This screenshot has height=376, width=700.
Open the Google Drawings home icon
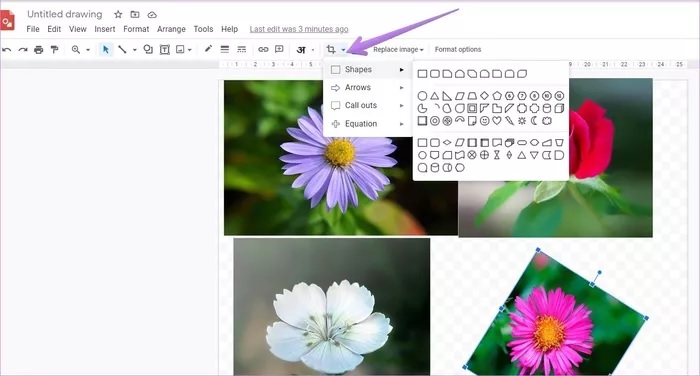7,21
